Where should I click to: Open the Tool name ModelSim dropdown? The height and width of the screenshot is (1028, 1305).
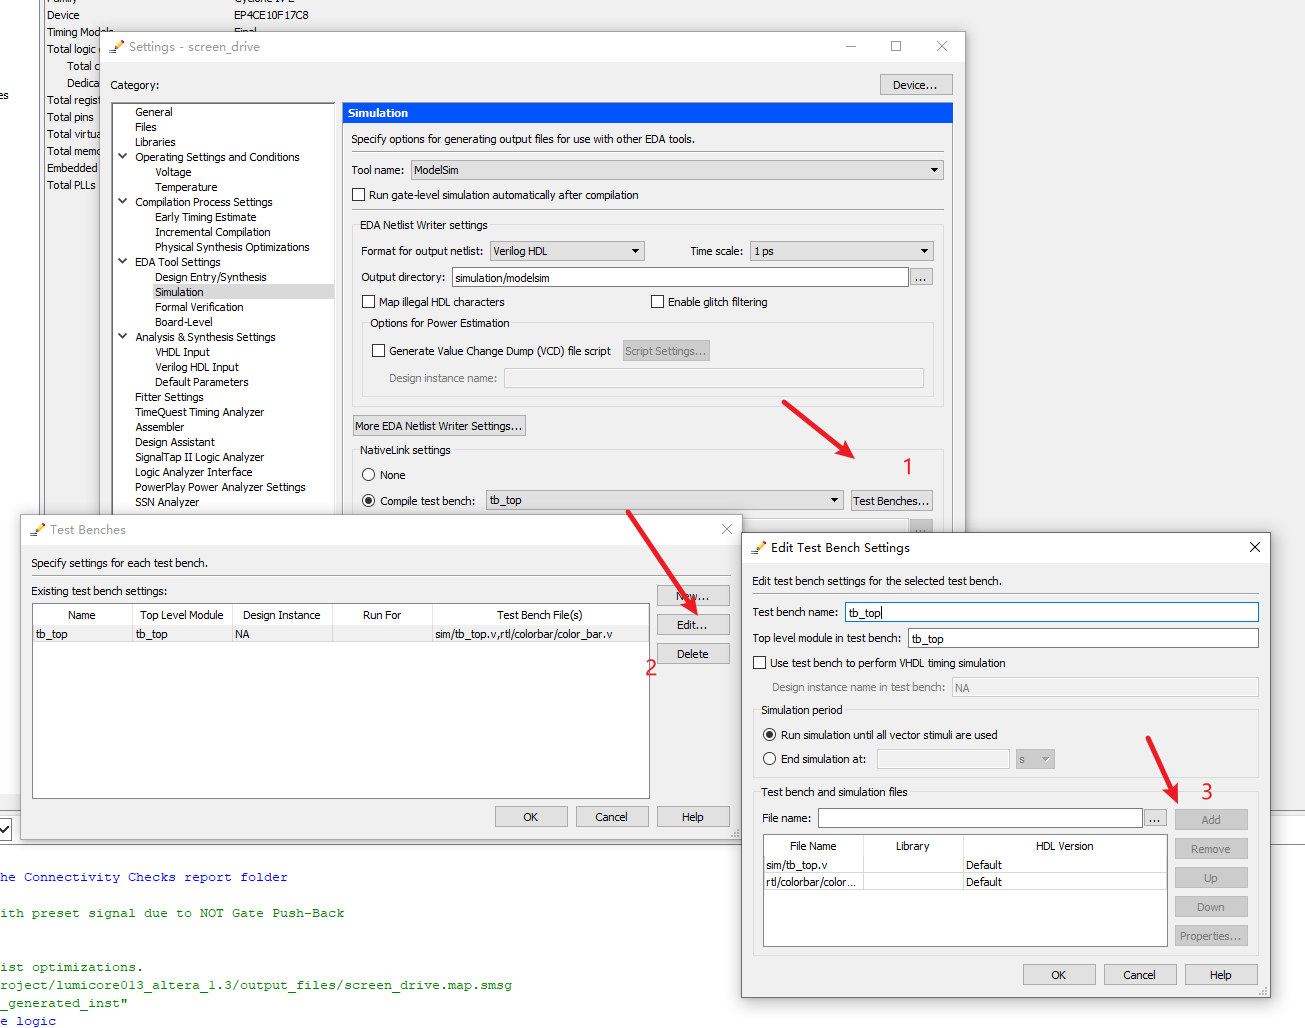pyautogui.click(x=932, y=169)
